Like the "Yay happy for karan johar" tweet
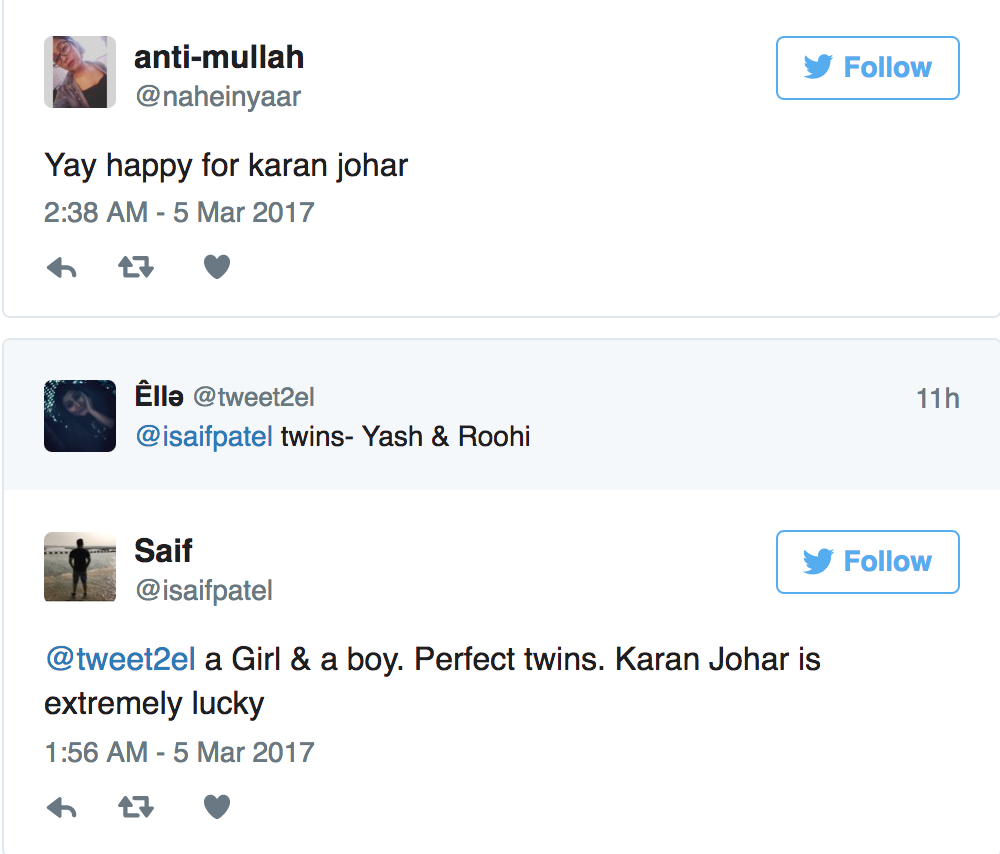The height and width of the screenshot is (854, 1000). [217, 267]
